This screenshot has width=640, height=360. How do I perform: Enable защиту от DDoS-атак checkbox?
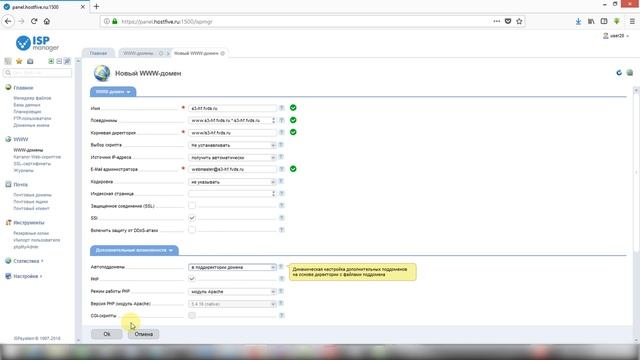pyautogui.click(x=192, y=230)
